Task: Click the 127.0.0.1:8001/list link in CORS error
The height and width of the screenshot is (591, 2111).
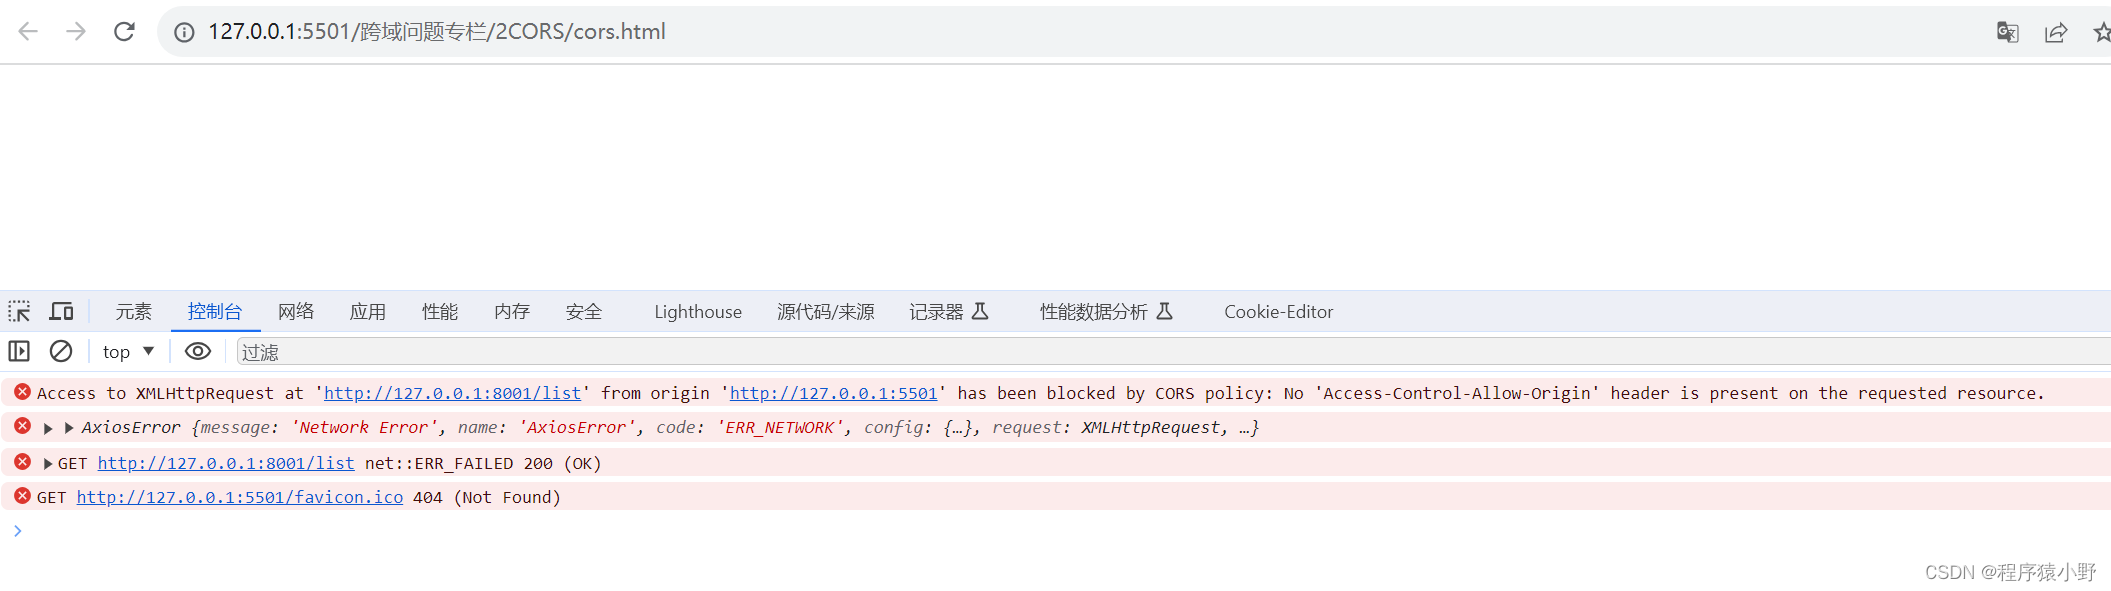Action: 452,394
